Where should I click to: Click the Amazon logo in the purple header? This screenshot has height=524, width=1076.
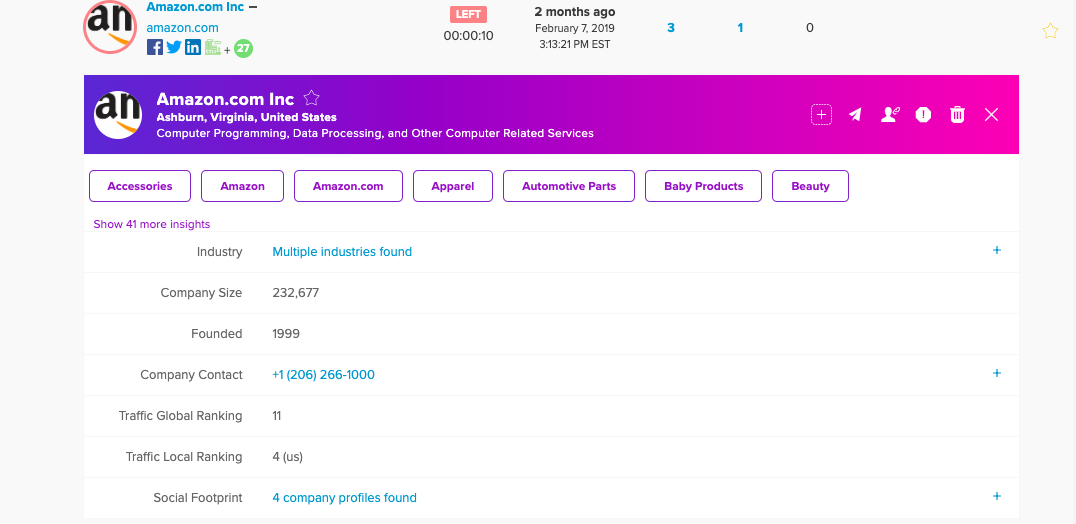[x=118, y=114]
